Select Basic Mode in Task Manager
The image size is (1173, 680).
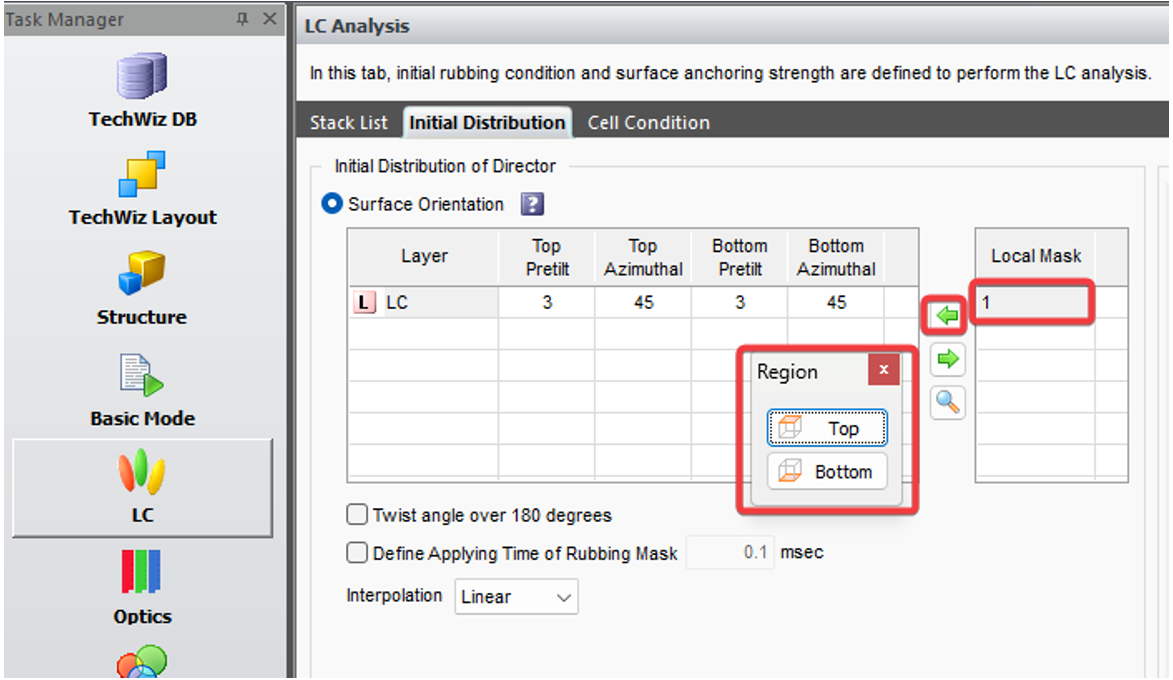click(x=142, y=390)
